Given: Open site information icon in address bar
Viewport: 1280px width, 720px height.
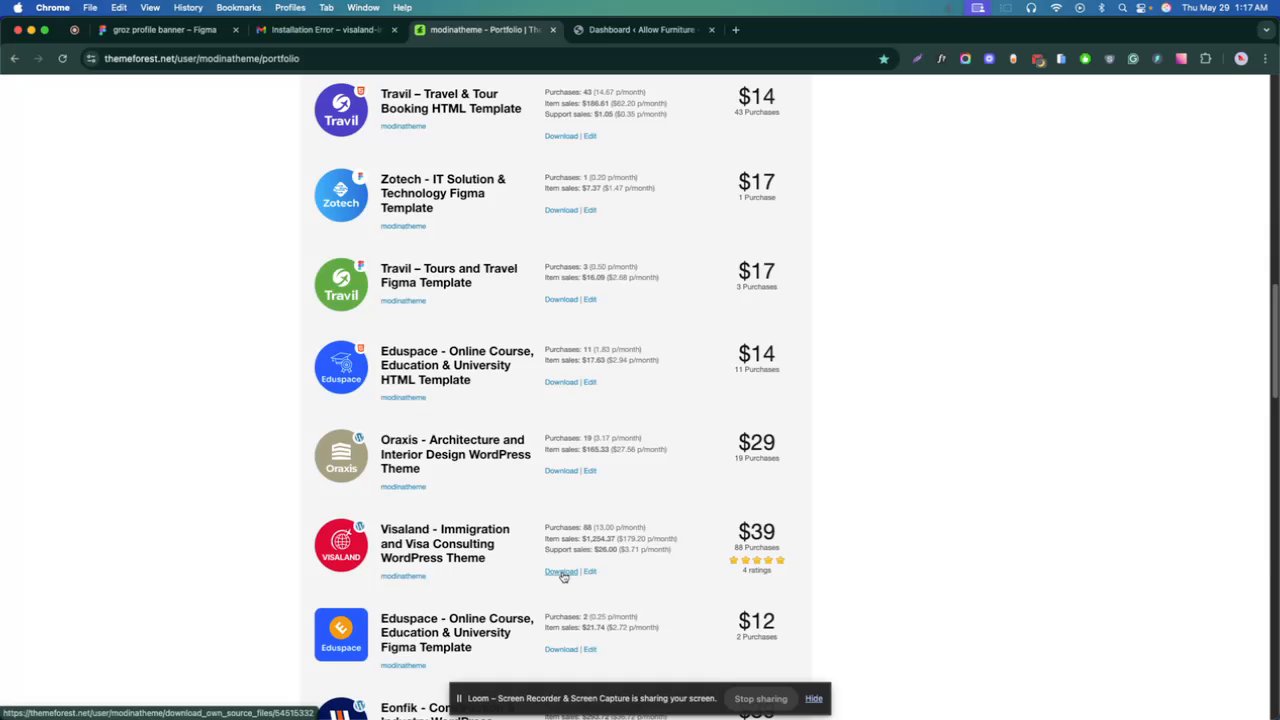Looking at the screenshot, I should (91, 59).
